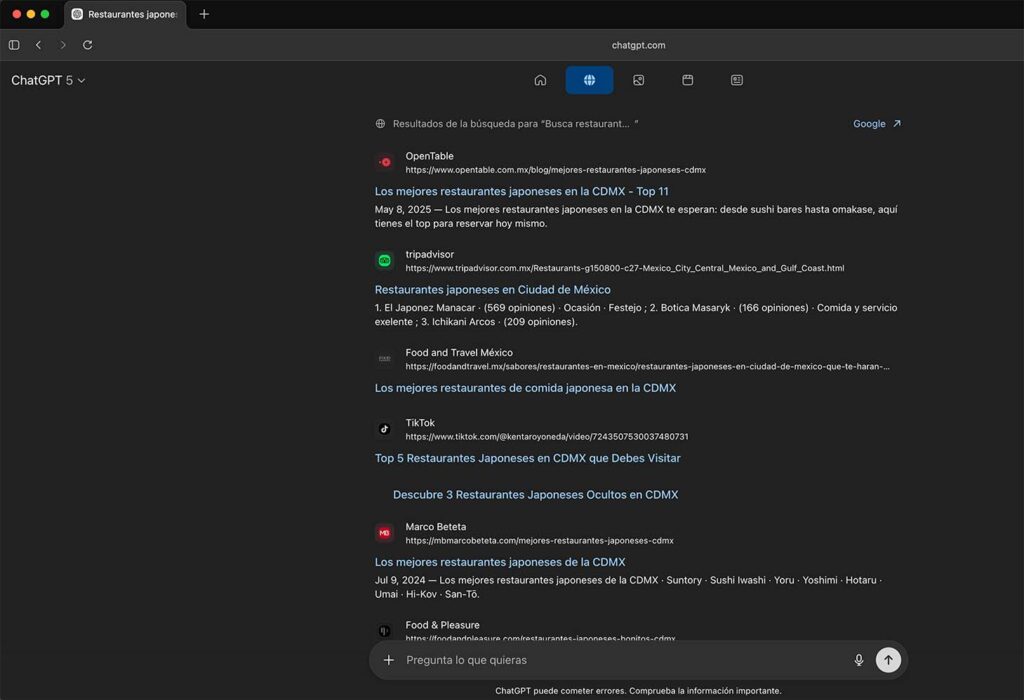Click the plus attach button in prompt bar
1024x700 pixels.
tap(389, 660)
